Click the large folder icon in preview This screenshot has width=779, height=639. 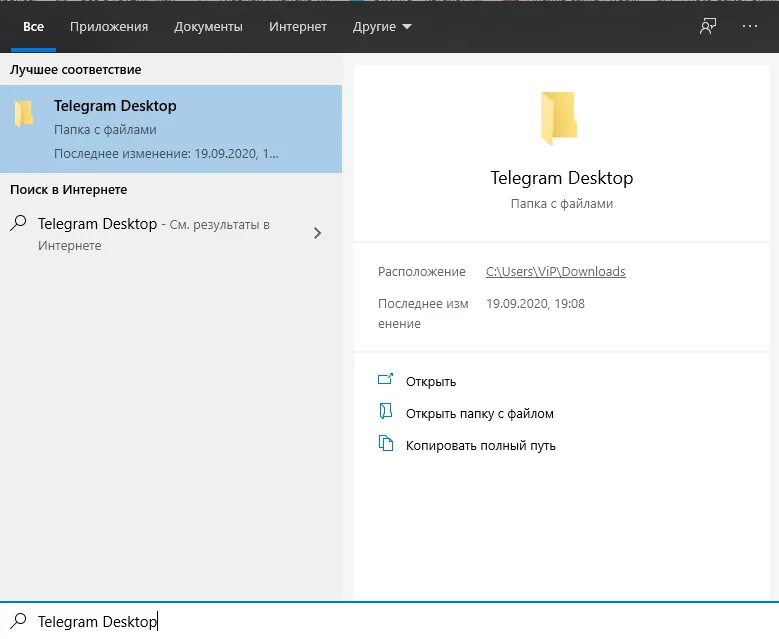coord(559,118)
